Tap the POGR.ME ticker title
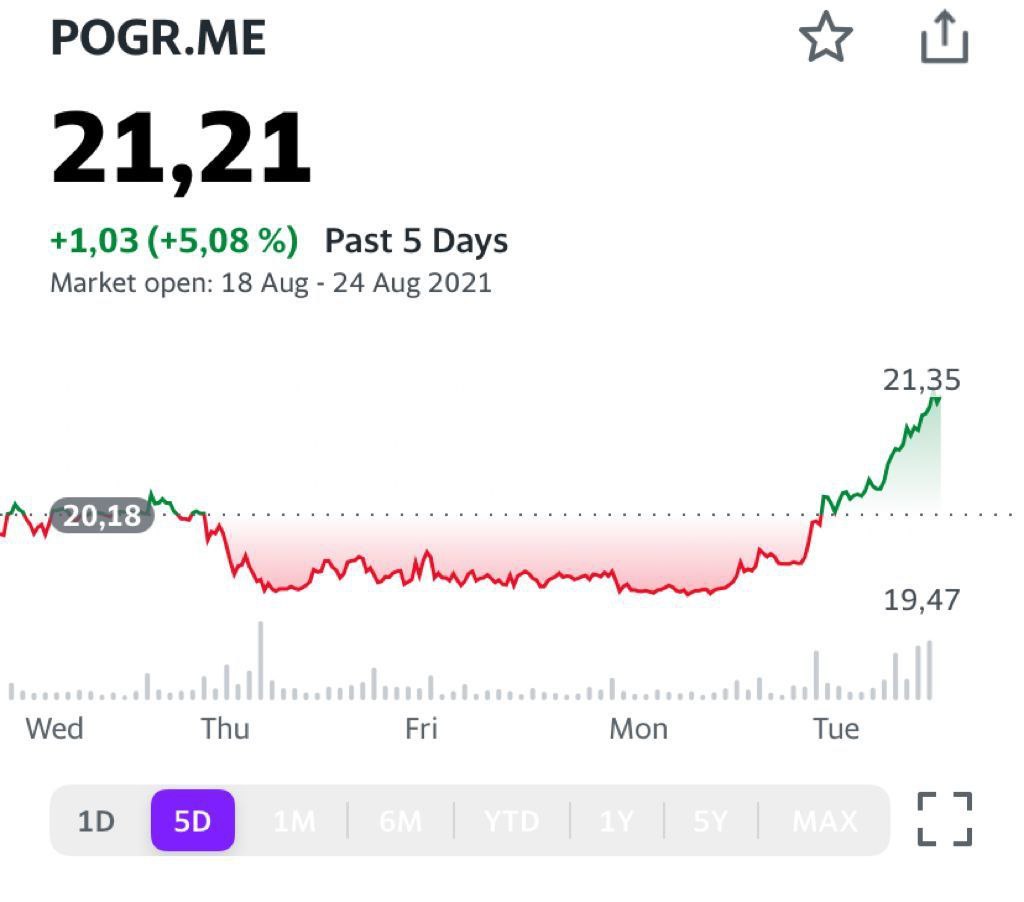The image size is (1024, 902). coord(158,39)
